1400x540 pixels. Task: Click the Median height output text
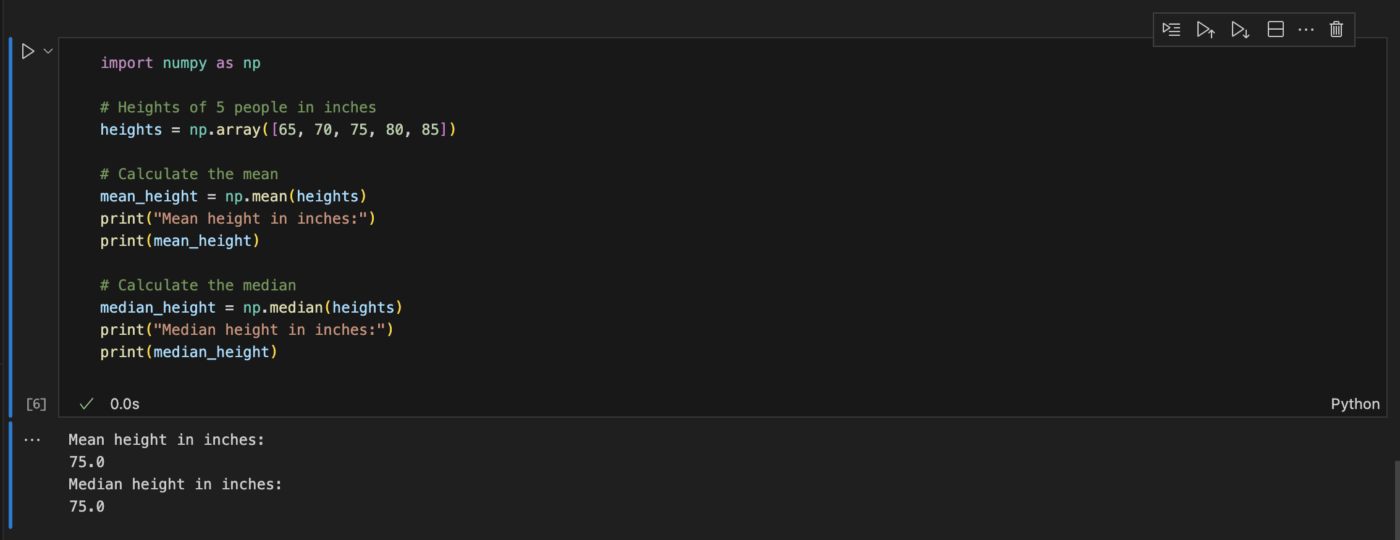[175, 484]
